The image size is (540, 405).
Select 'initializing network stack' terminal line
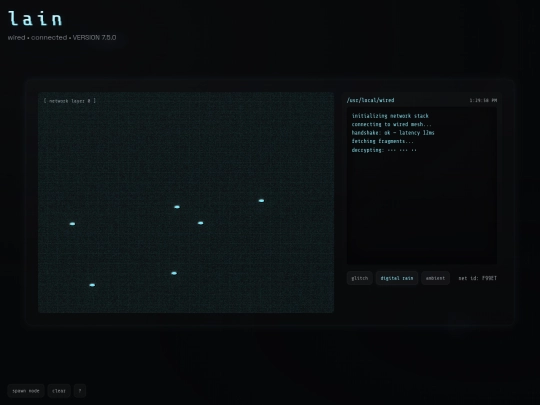click(x=390, y=116)
